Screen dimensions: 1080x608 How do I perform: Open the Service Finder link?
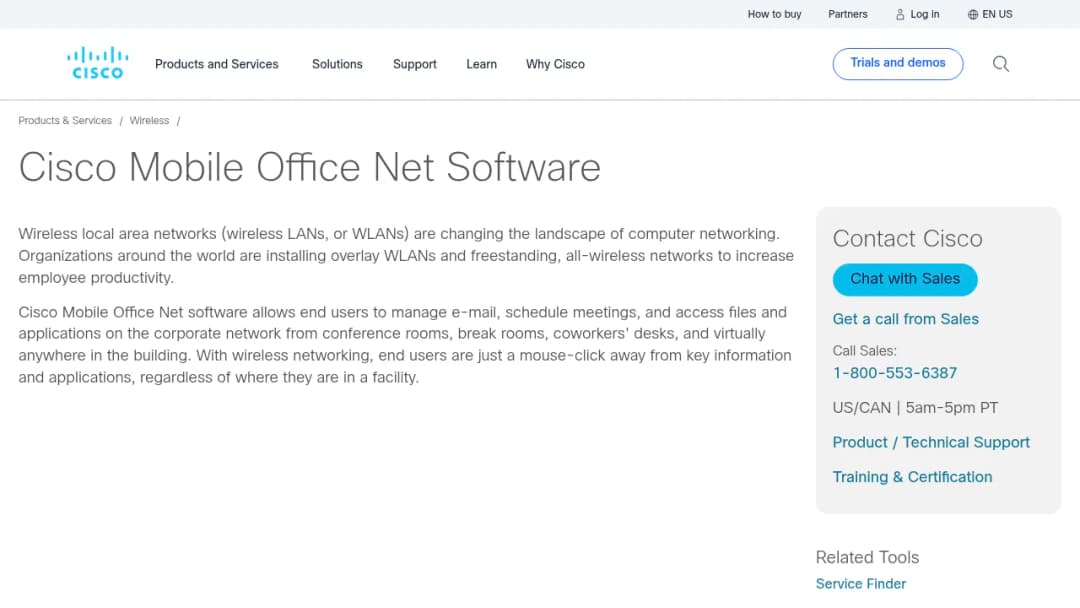point(860,584)
